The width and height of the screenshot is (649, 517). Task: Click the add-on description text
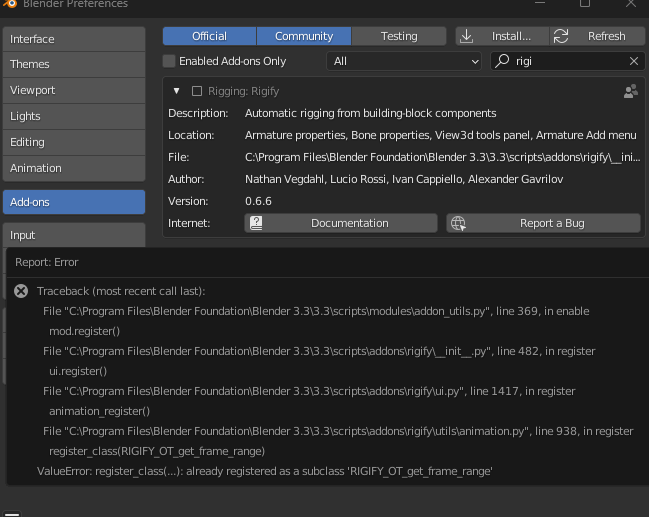click(x=370, y=113)
